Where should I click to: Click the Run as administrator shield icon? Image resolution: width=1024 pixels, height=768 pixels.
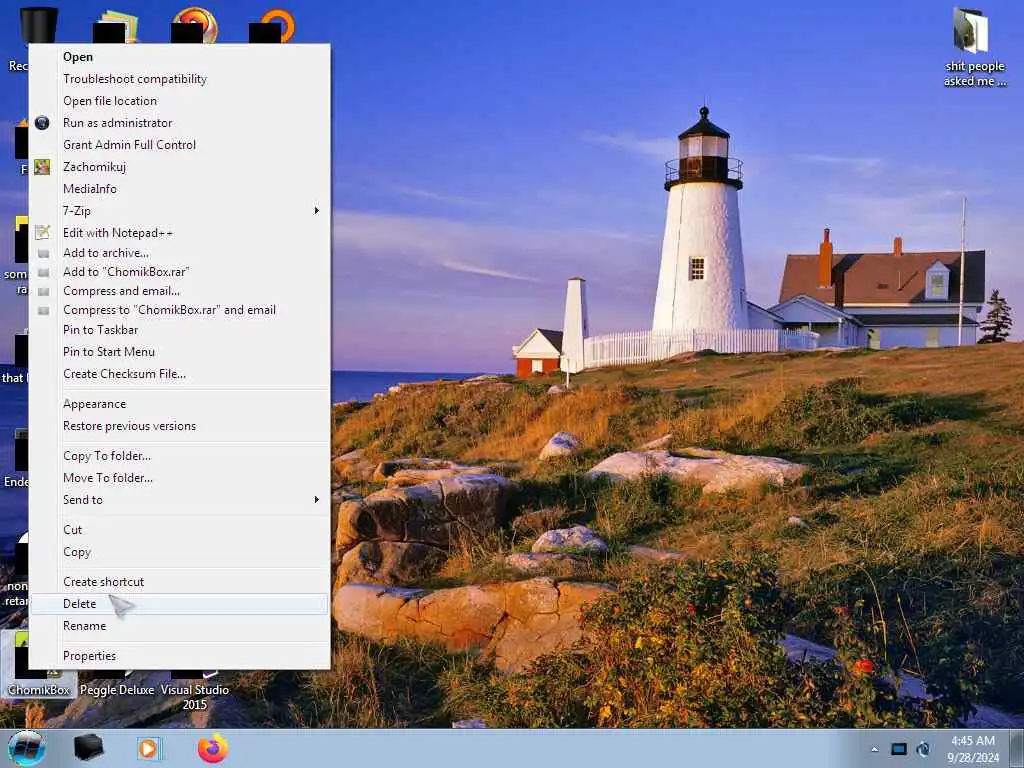[42, 123]
